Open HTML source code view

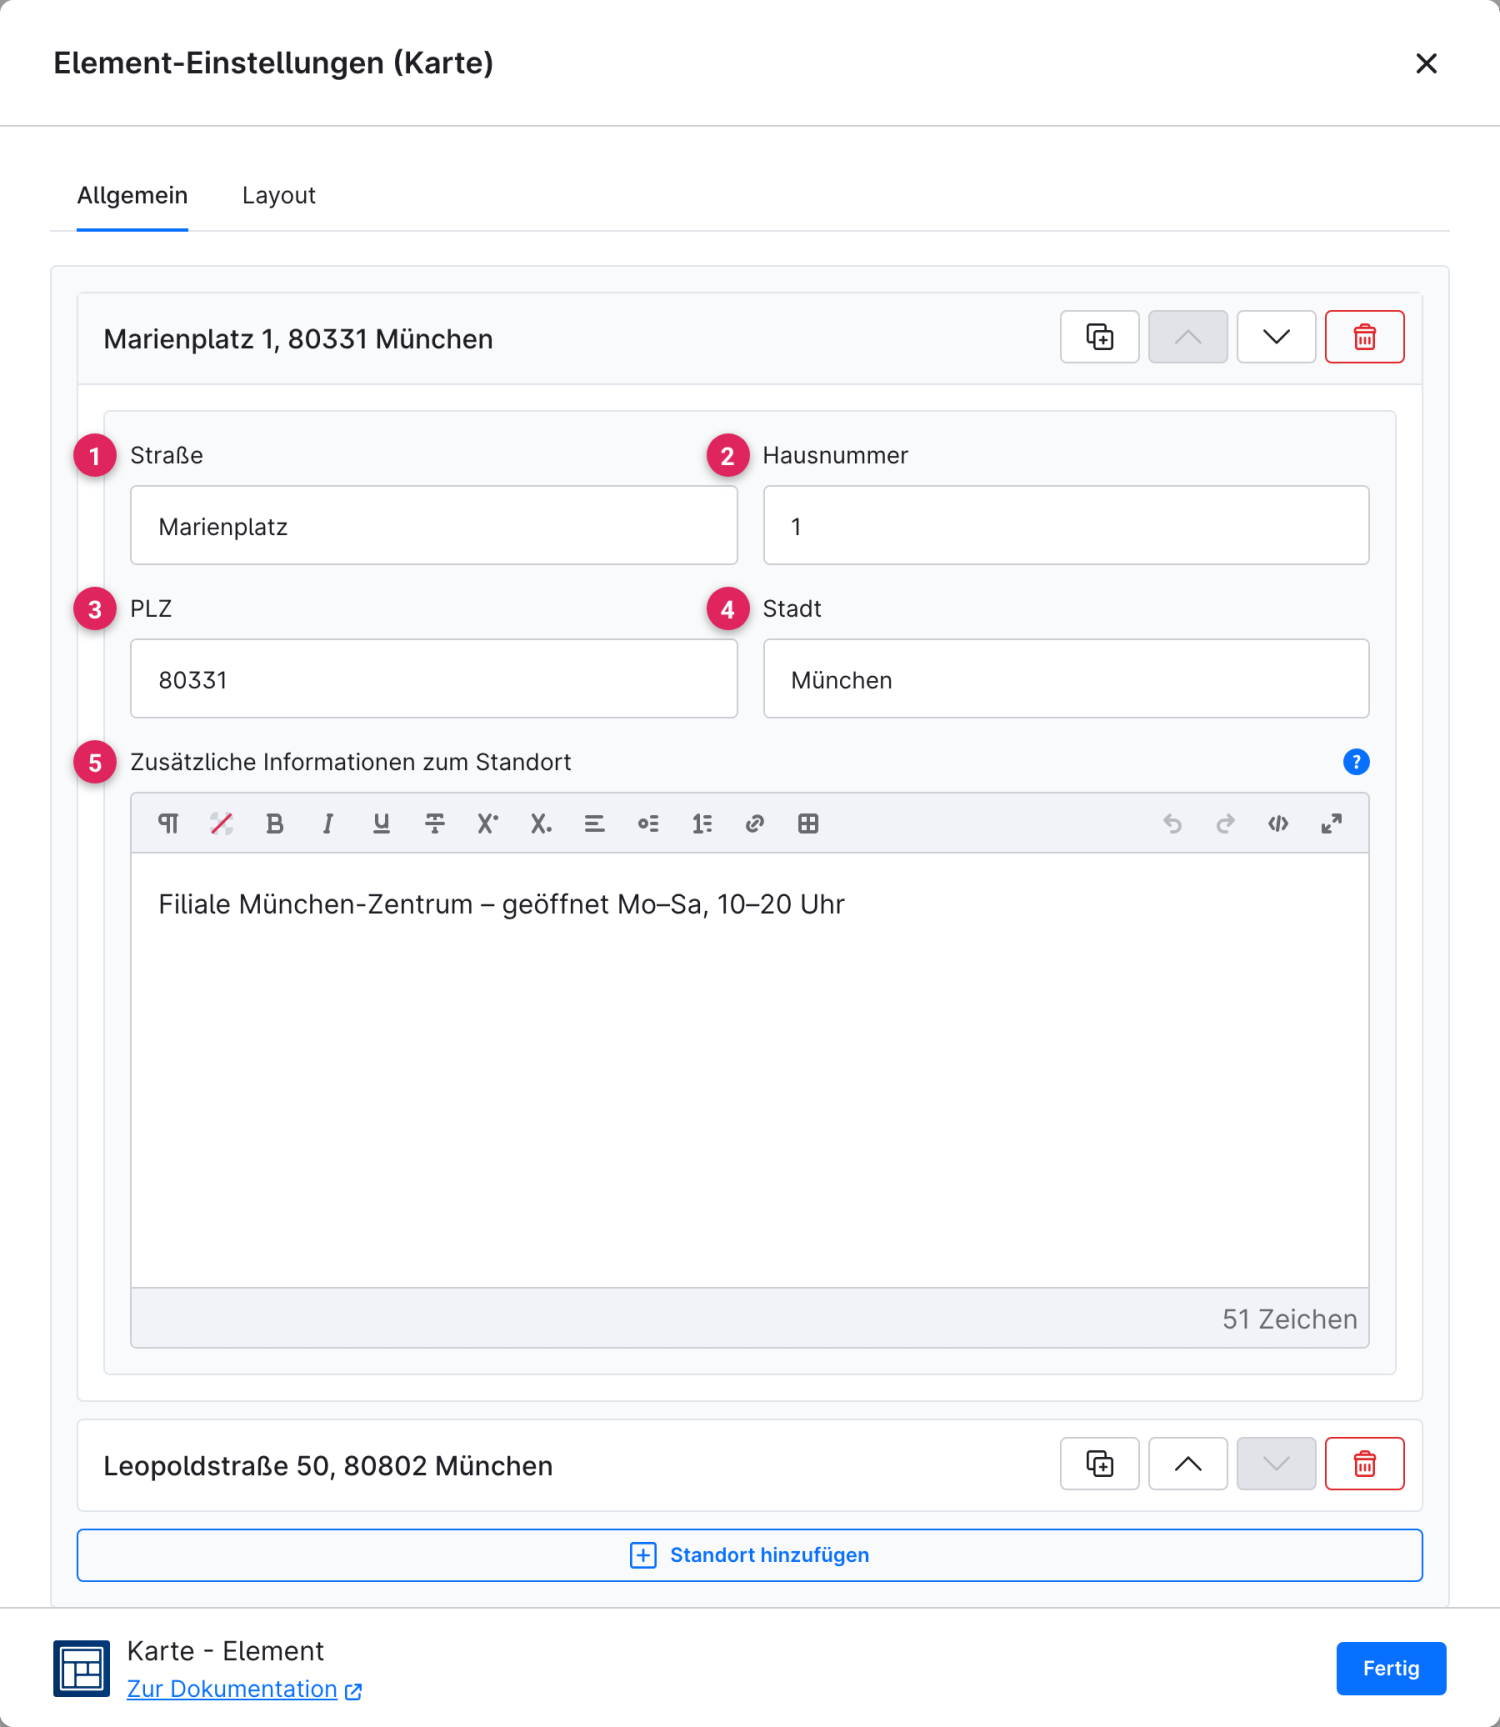coord(1278,823)
